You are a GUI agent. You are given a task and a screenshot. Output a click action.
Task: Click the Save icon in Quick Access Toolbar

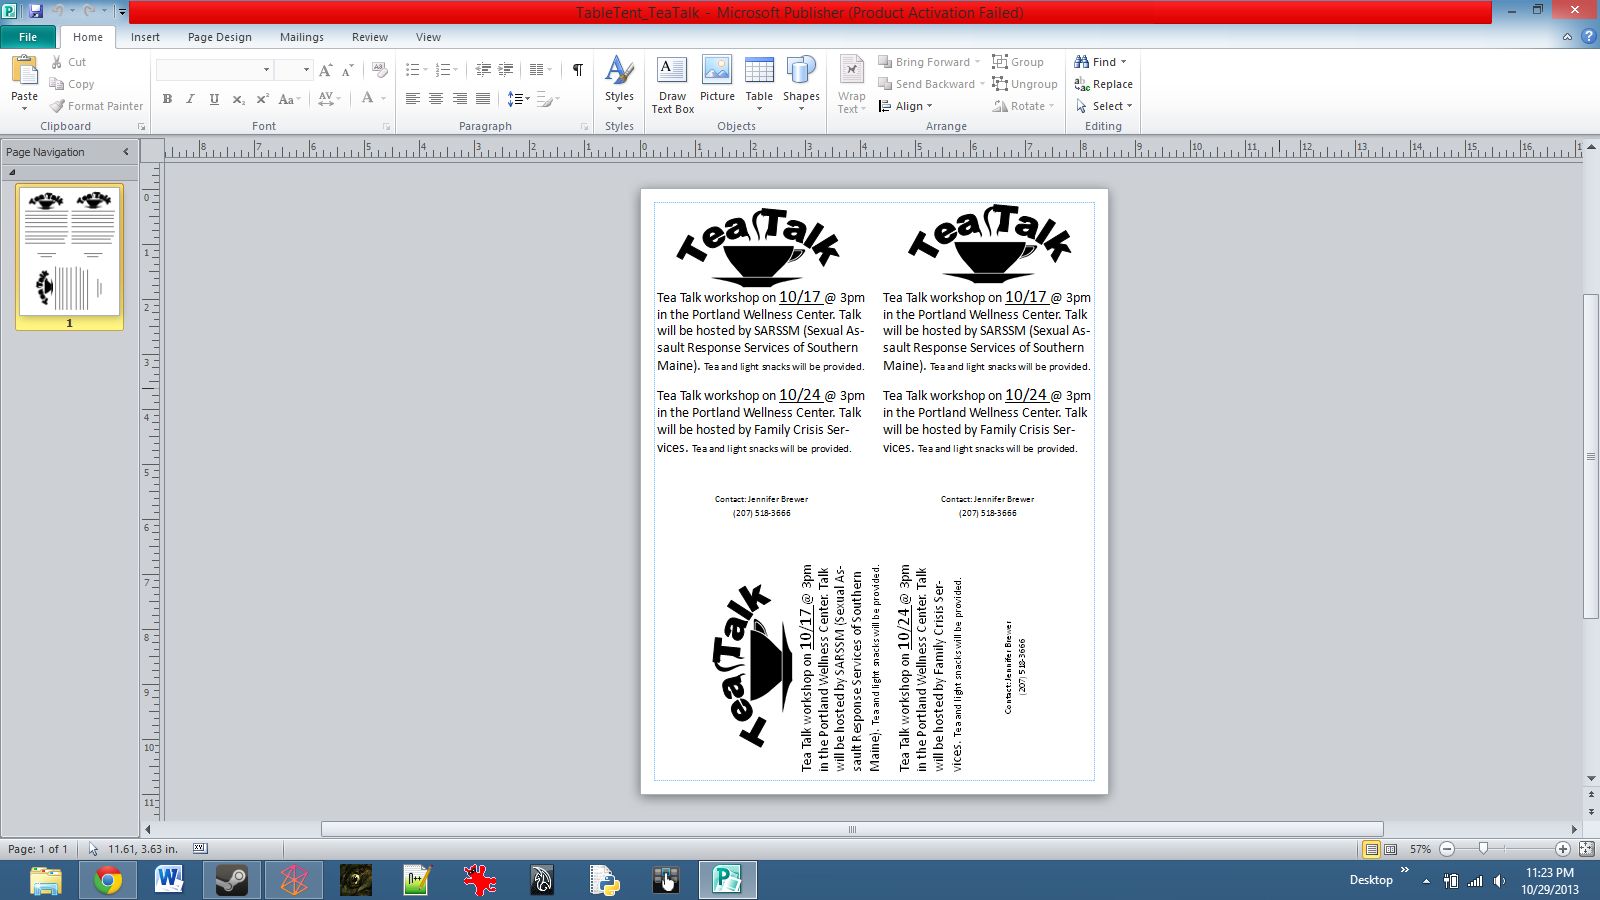(x=36, y=12)
